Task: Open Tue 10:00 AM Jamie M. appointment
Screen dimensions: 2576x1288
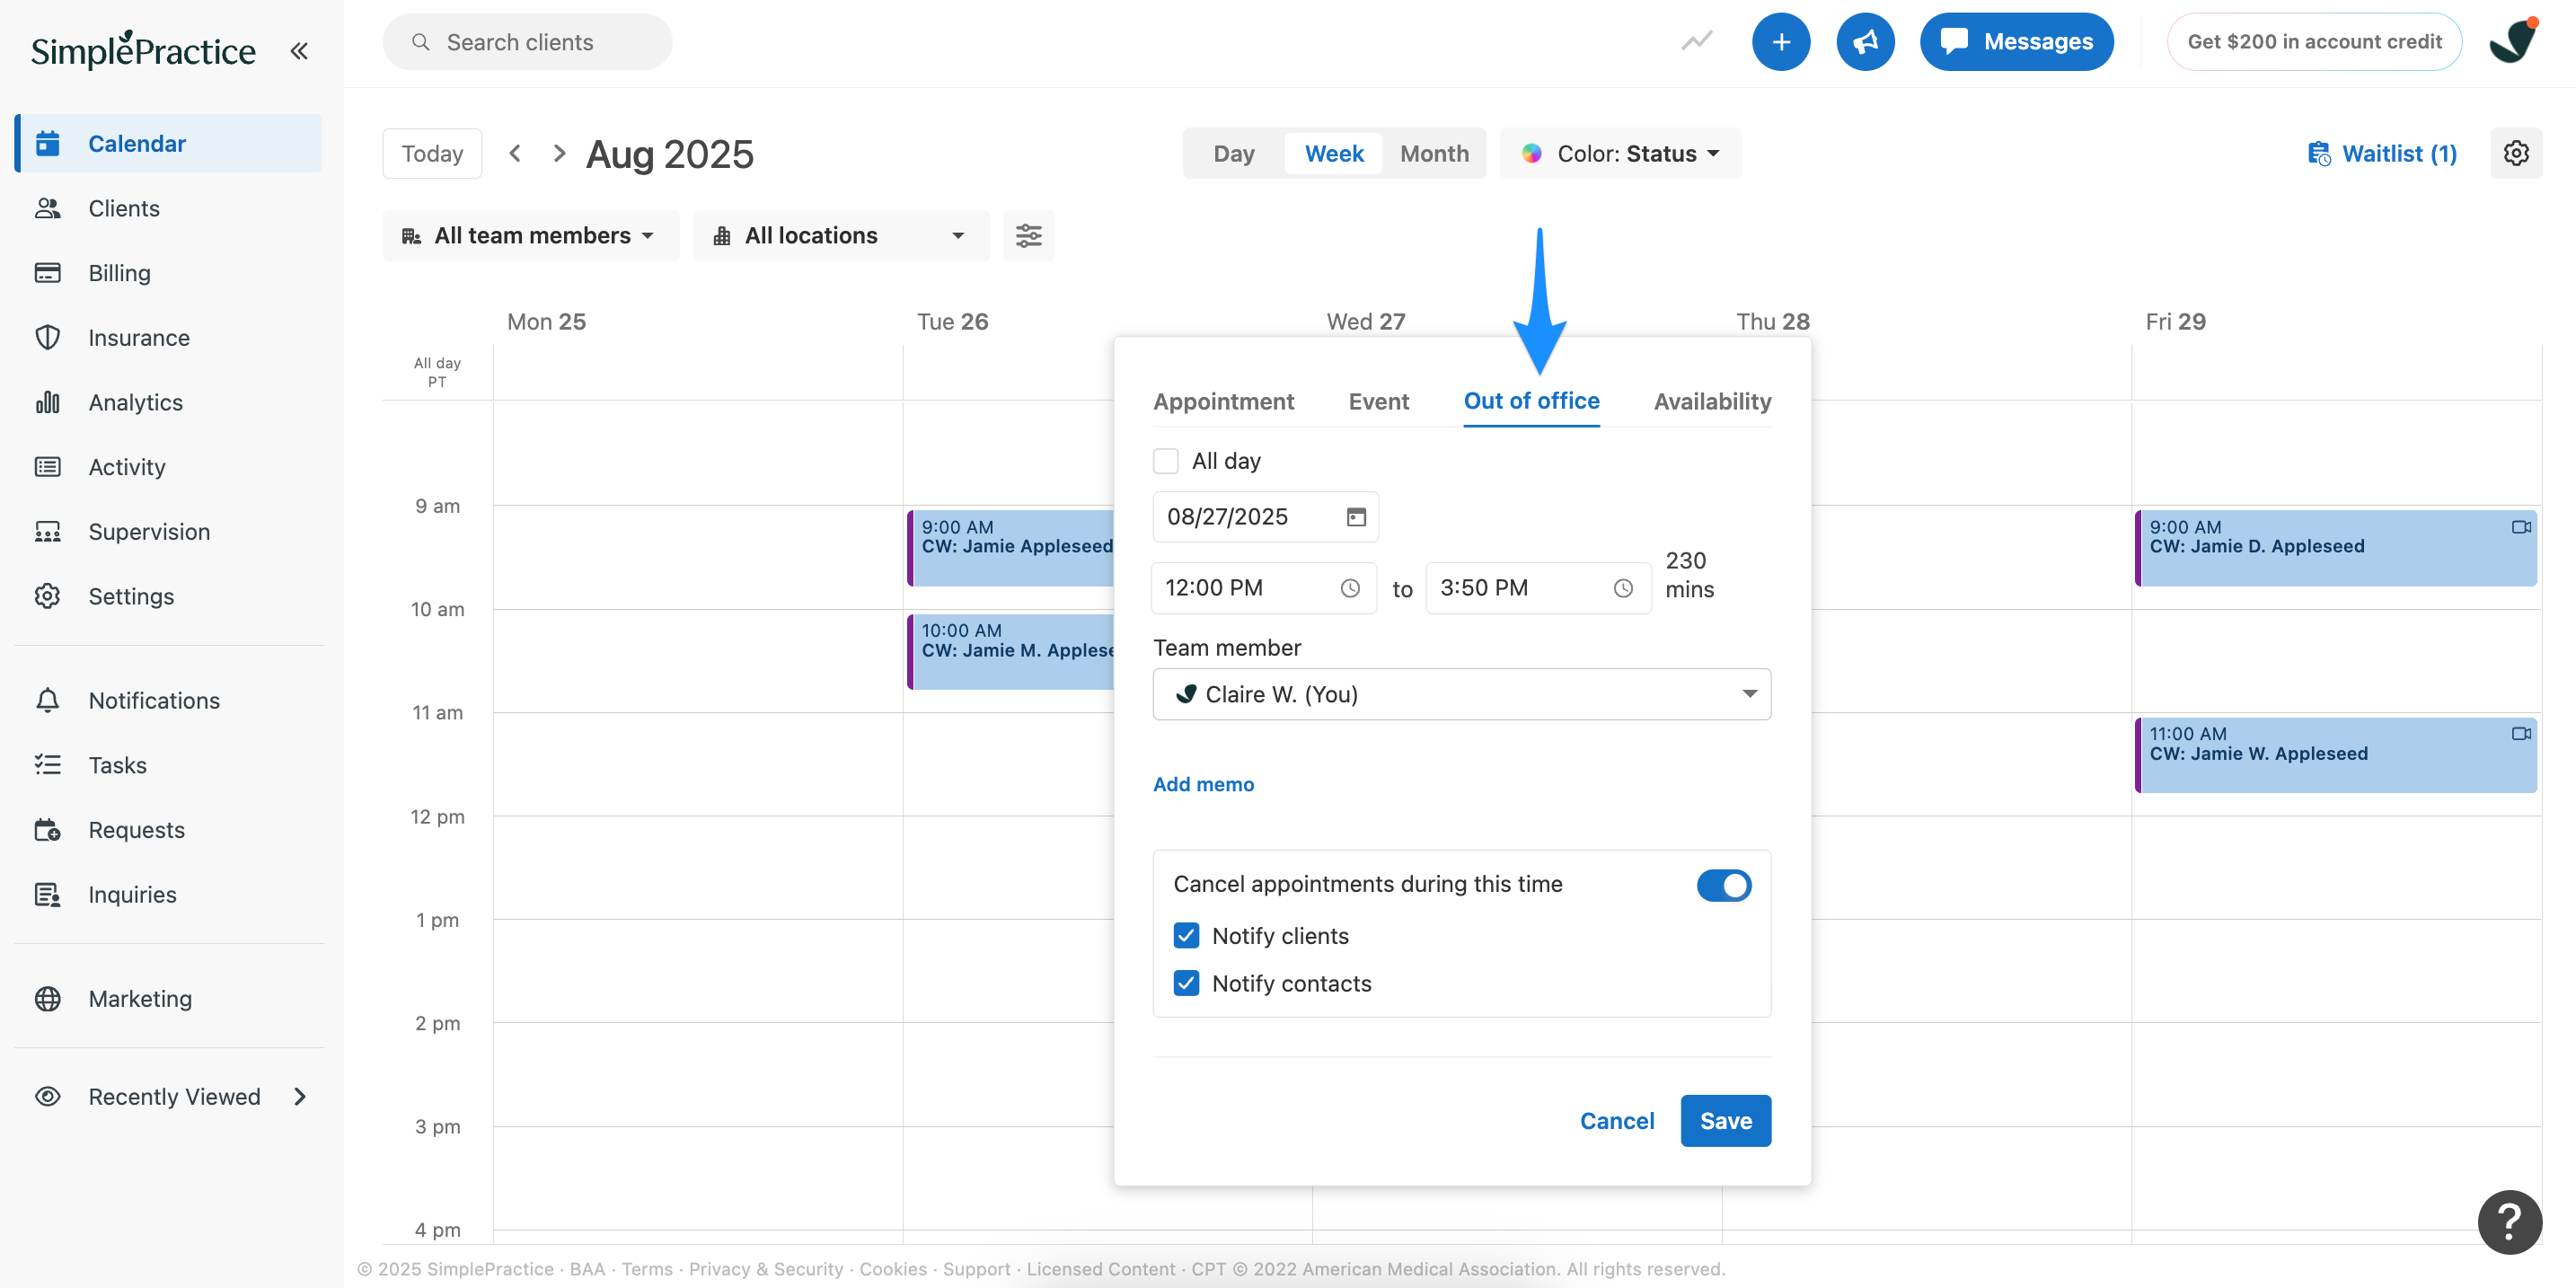Action: 1011,651
